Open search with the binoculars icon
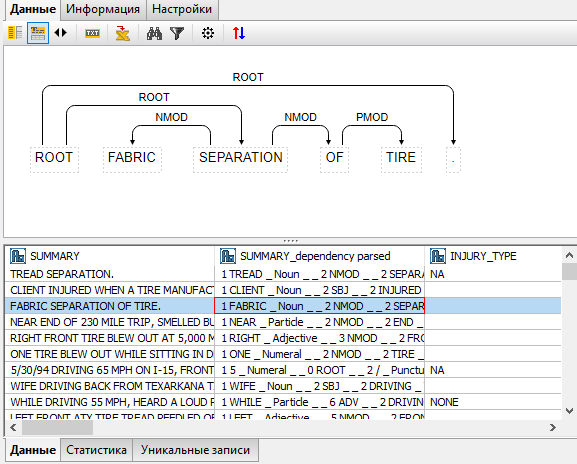Screen dimensions: 577x464 (154, 33)
